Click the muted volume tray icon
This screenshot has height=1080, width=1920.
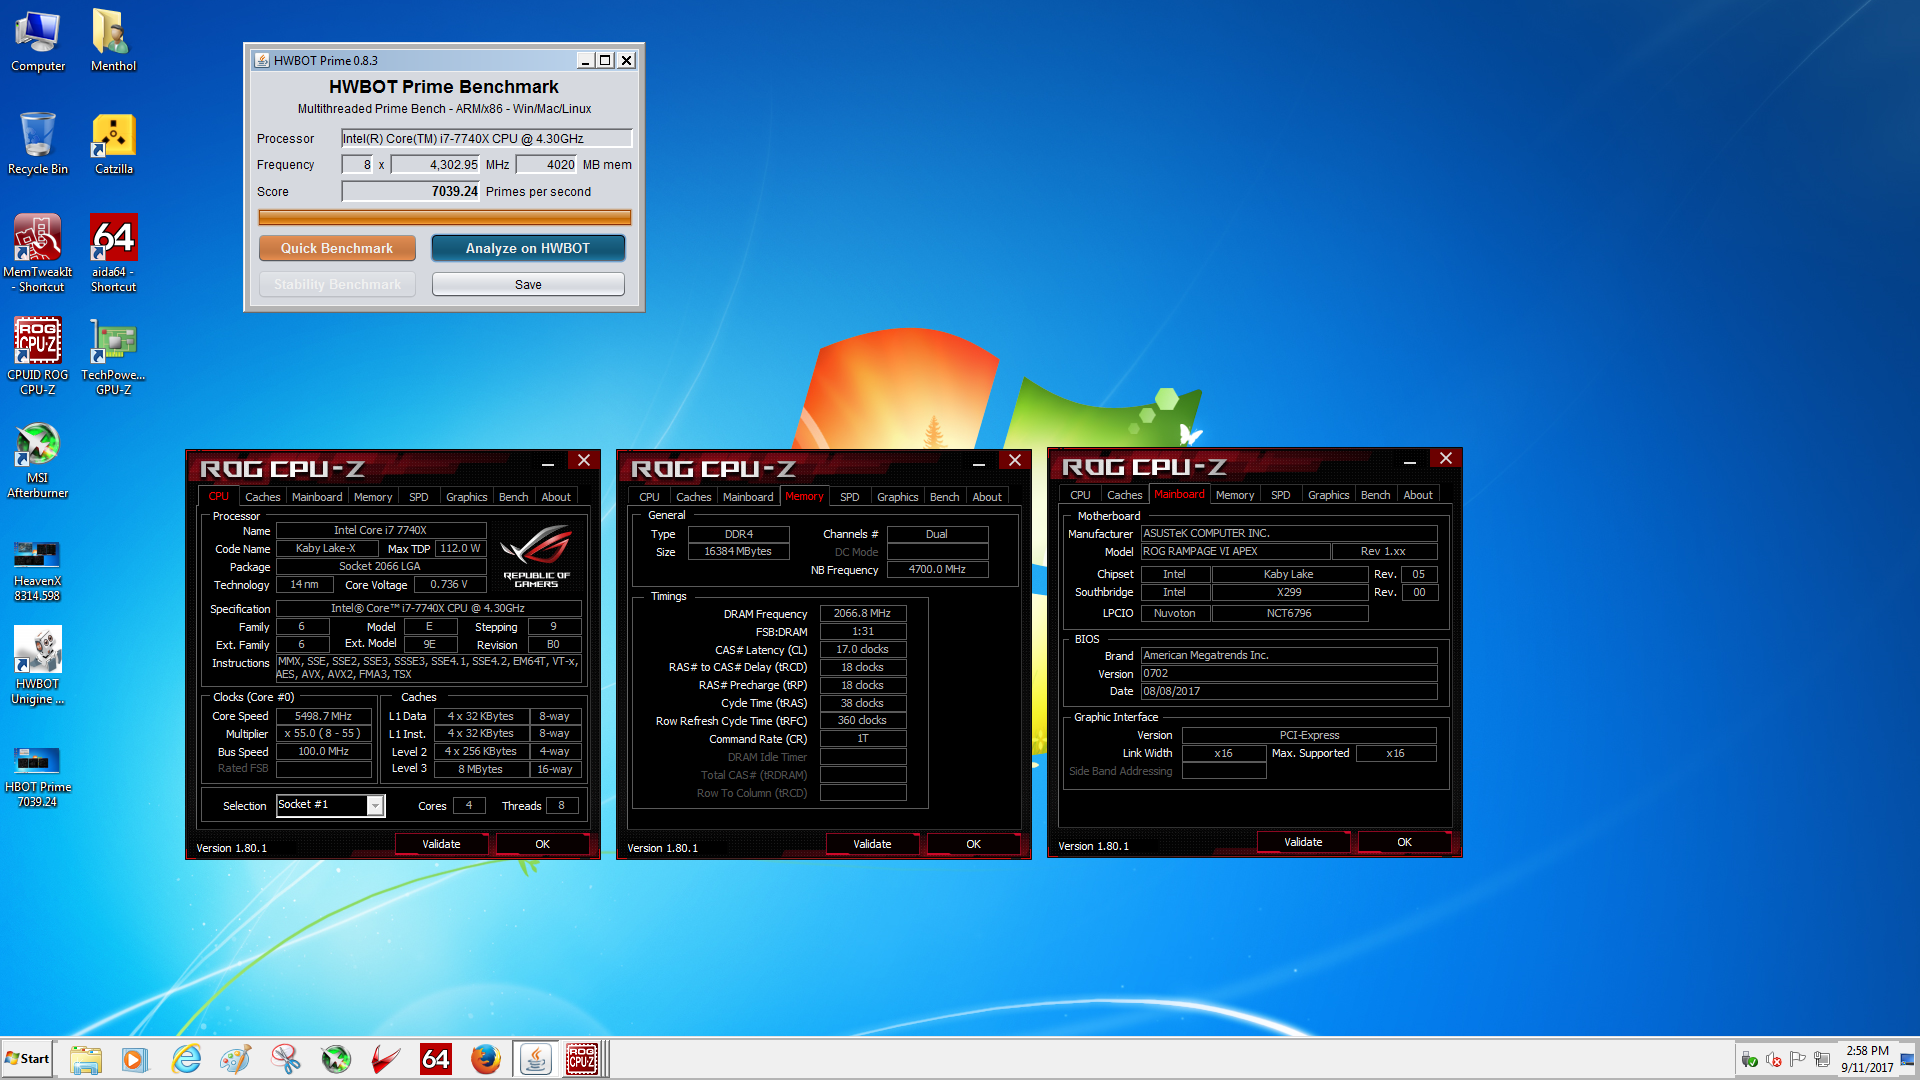click(1774, 1060)
